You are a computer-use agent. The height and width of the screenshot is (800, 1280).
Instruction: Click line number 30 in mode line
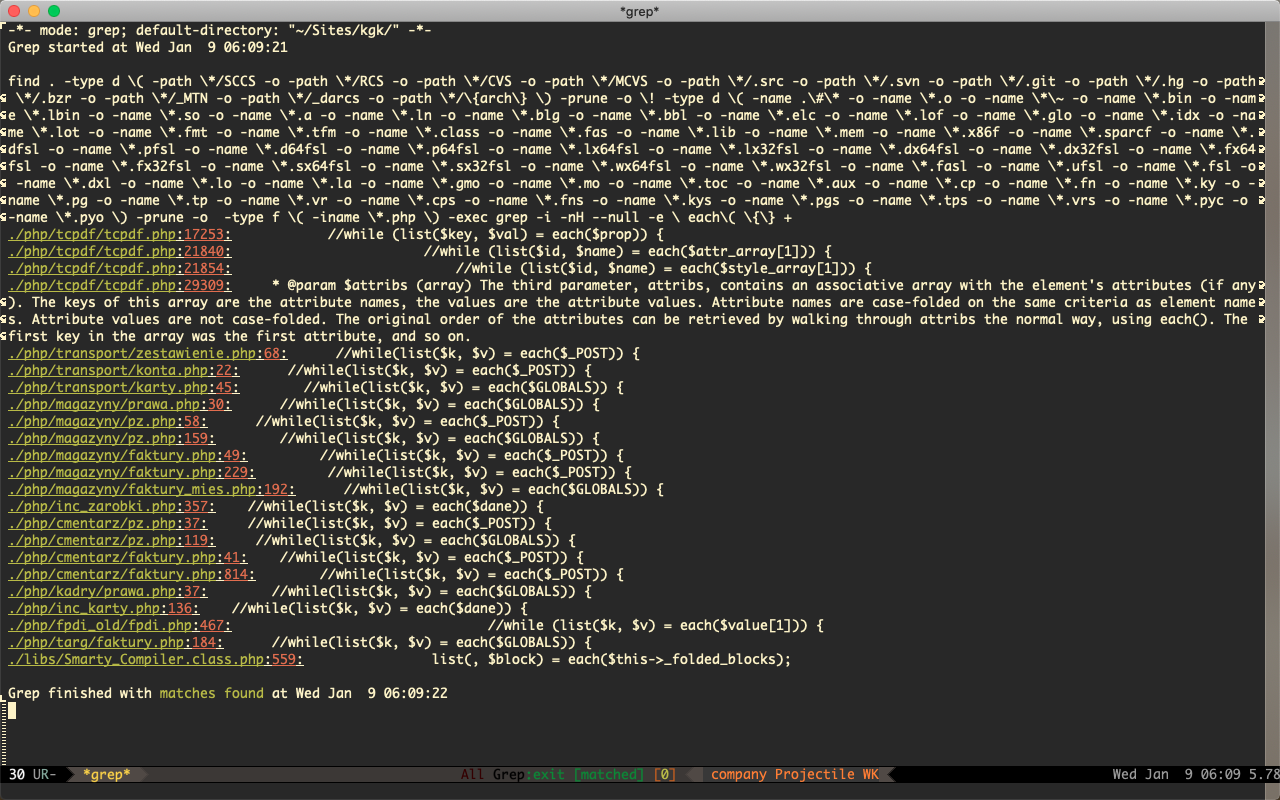pos(15,774)
